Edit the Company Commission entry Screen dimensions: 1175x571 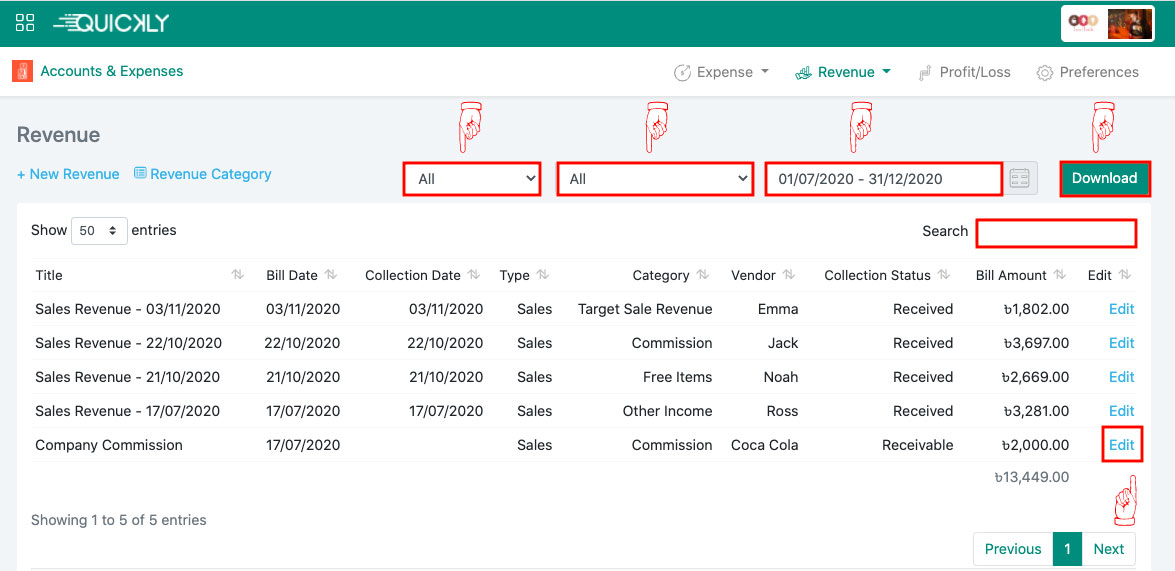click(x=1121, y=445)
